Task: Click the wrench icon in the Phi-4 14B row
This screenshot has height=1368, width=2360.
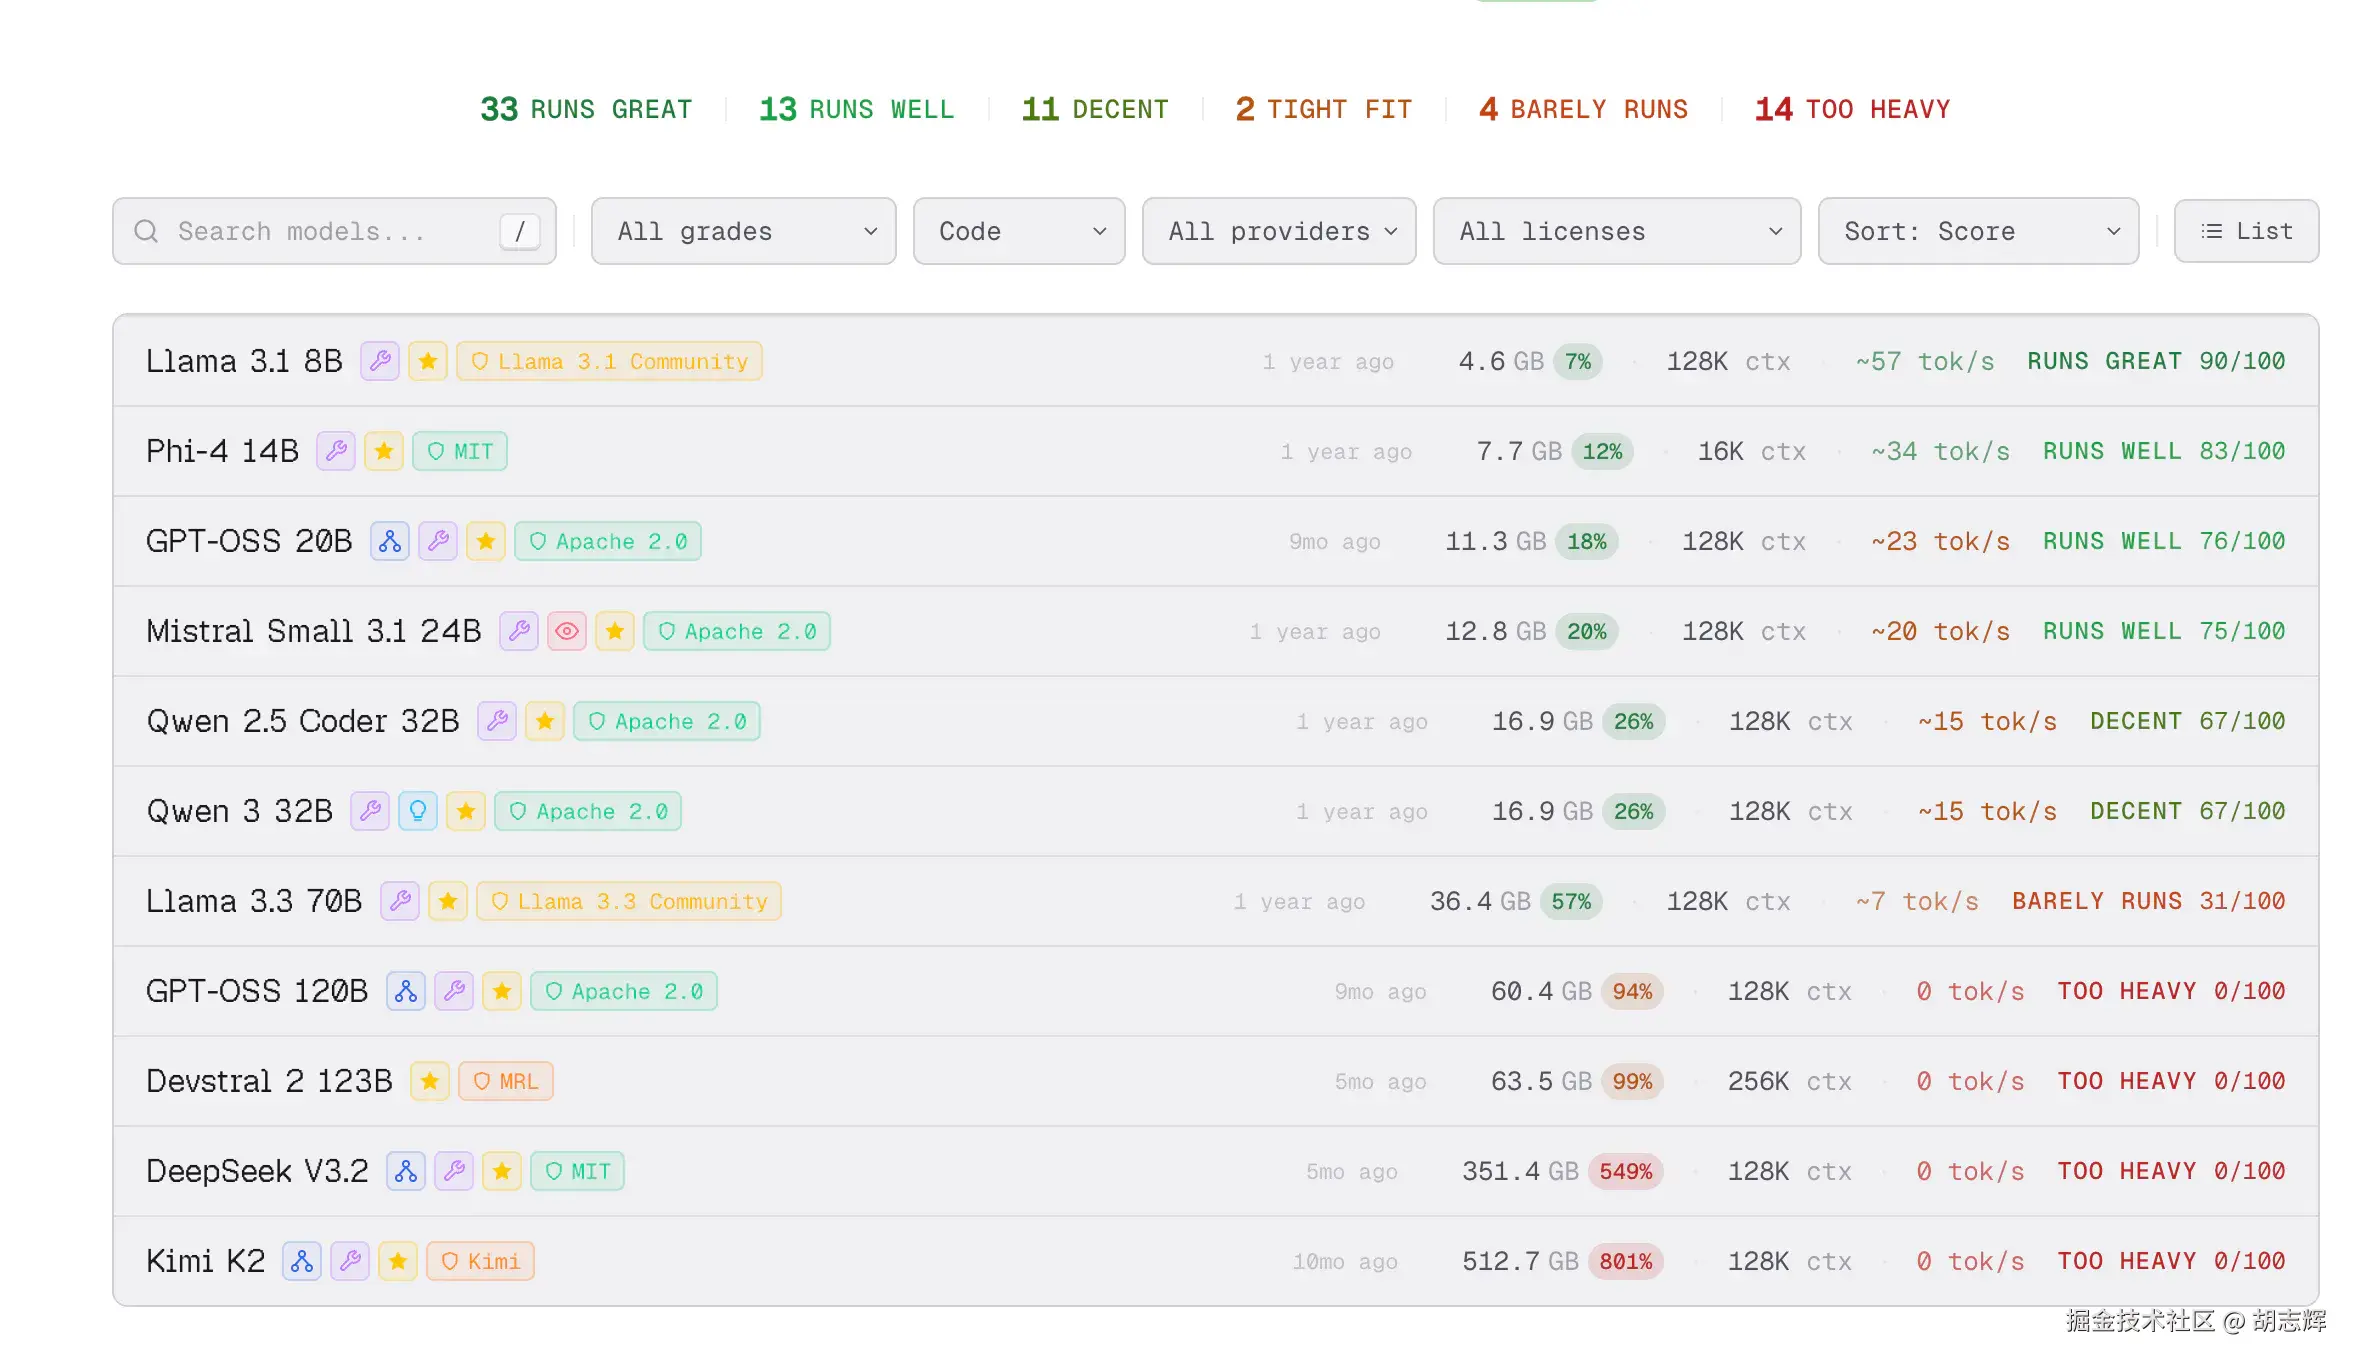Action: (x=336, y=451)
